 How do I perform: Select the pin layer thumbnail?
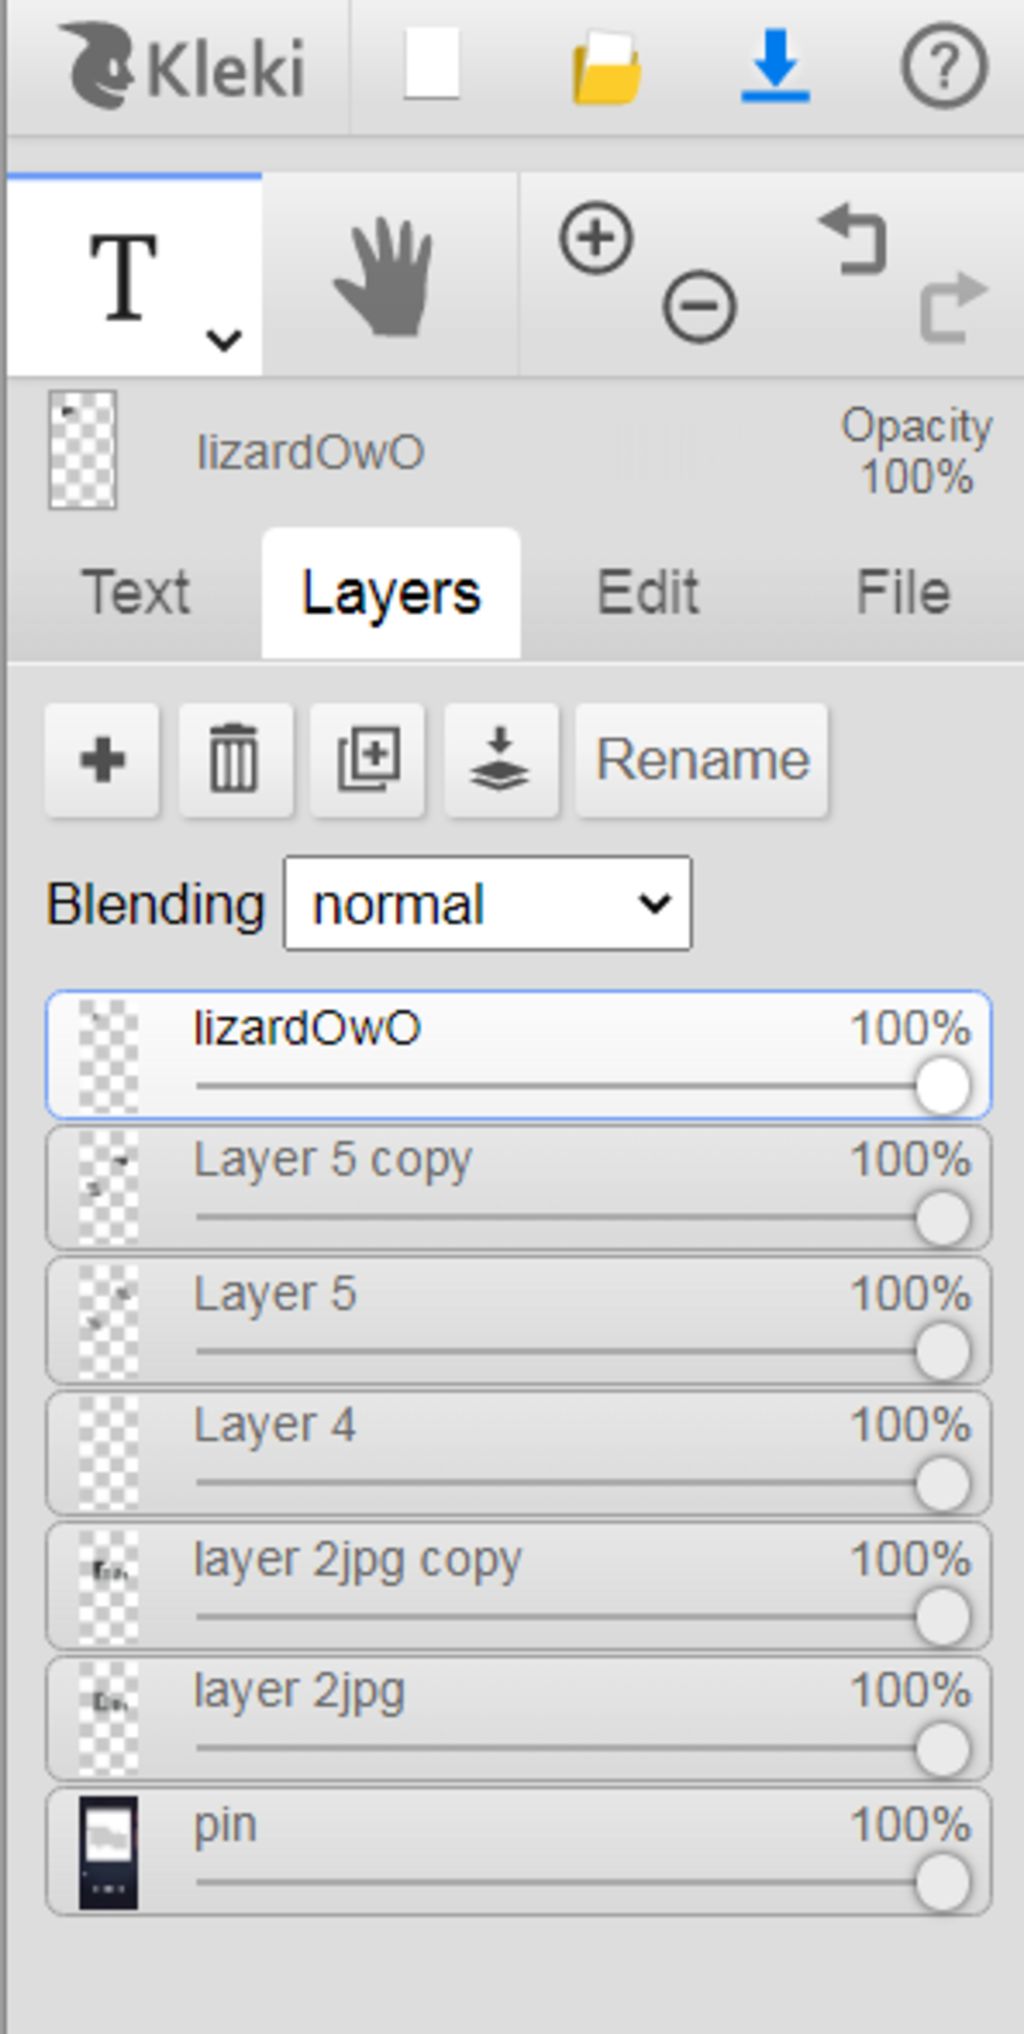pyautogui.click(x=108, y=1853)
